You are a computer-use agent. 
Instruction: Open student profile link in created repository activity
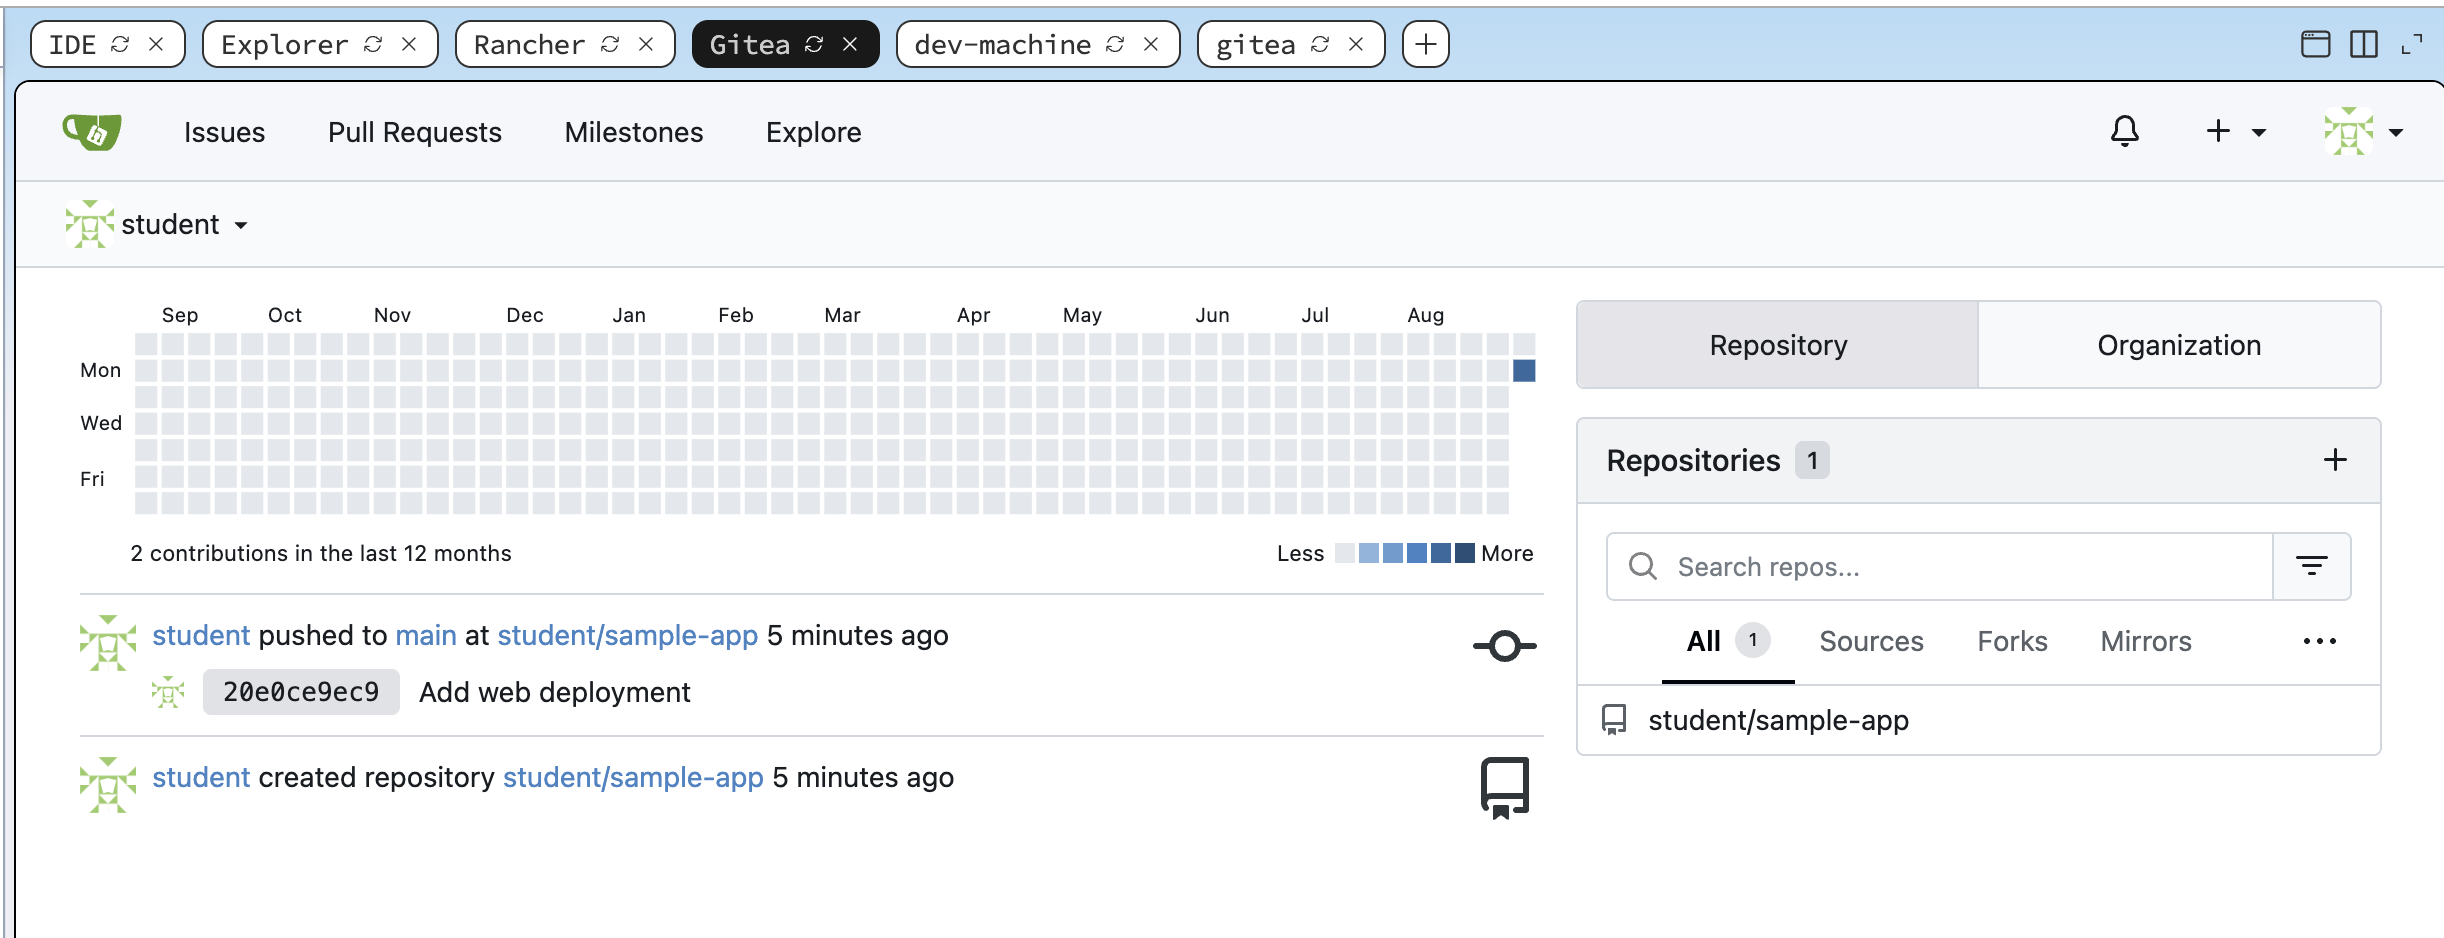tap(201, 777)
